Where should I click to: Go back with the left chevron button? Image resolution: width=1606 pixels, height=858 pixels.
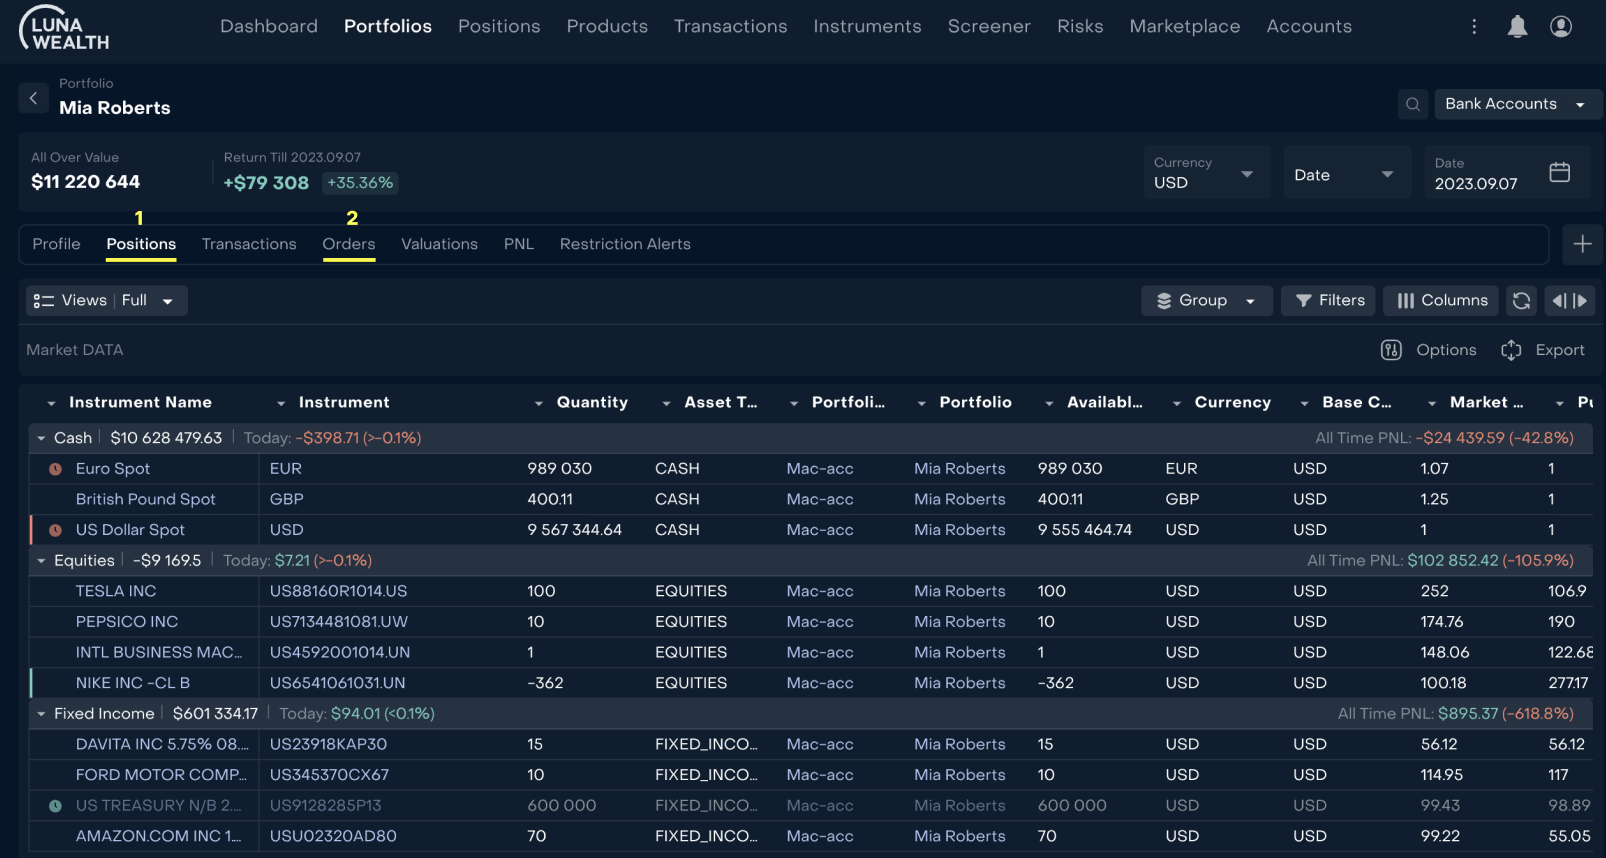pyautogui.click(x=33, y=98)
